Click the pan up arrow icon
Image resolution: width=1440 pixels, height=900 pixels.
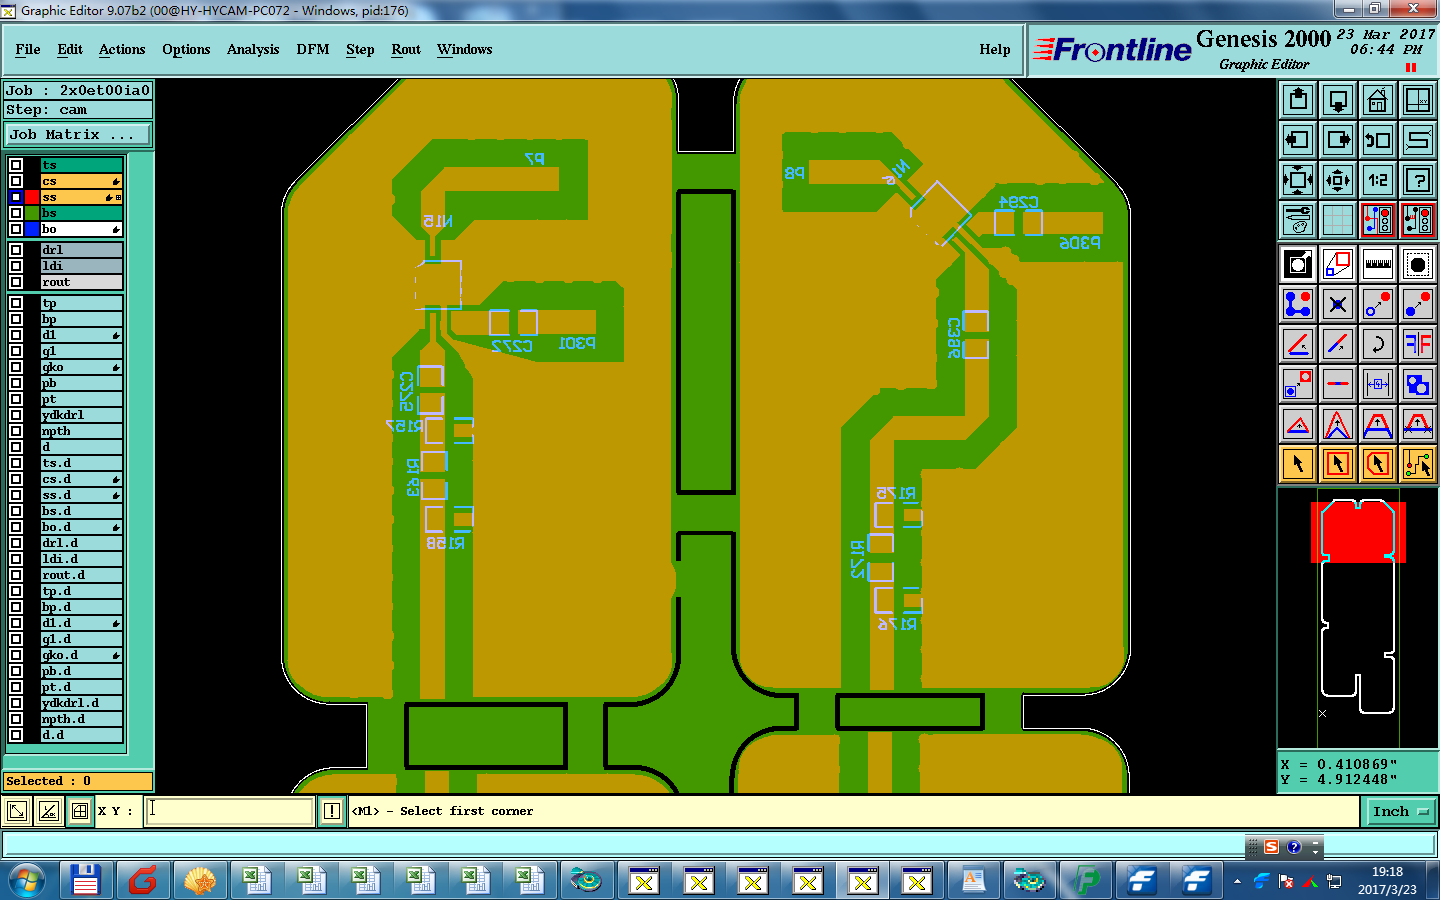[x=1298, y=100]
